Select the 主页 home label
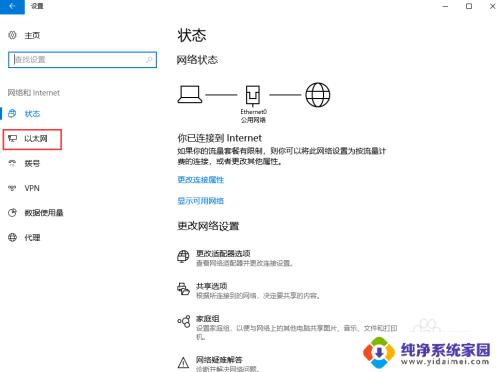Image resolution: width=500 pixels, height=372 pixels. click(32, 35)
